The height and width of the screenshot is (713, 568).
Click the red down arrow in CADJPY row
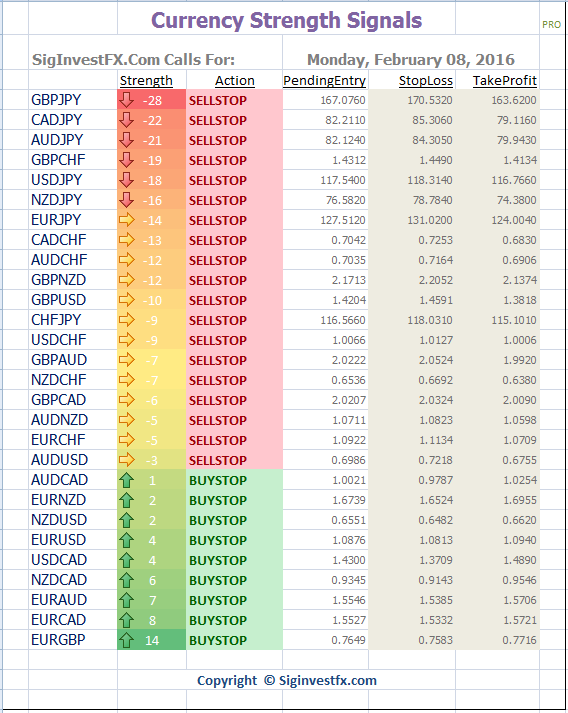click(126, 120)
